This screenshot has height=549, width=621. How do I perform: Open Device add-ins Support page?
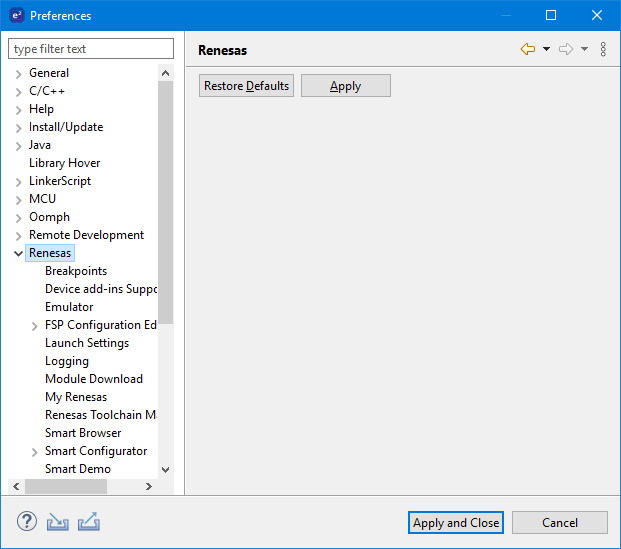point(101,289)
